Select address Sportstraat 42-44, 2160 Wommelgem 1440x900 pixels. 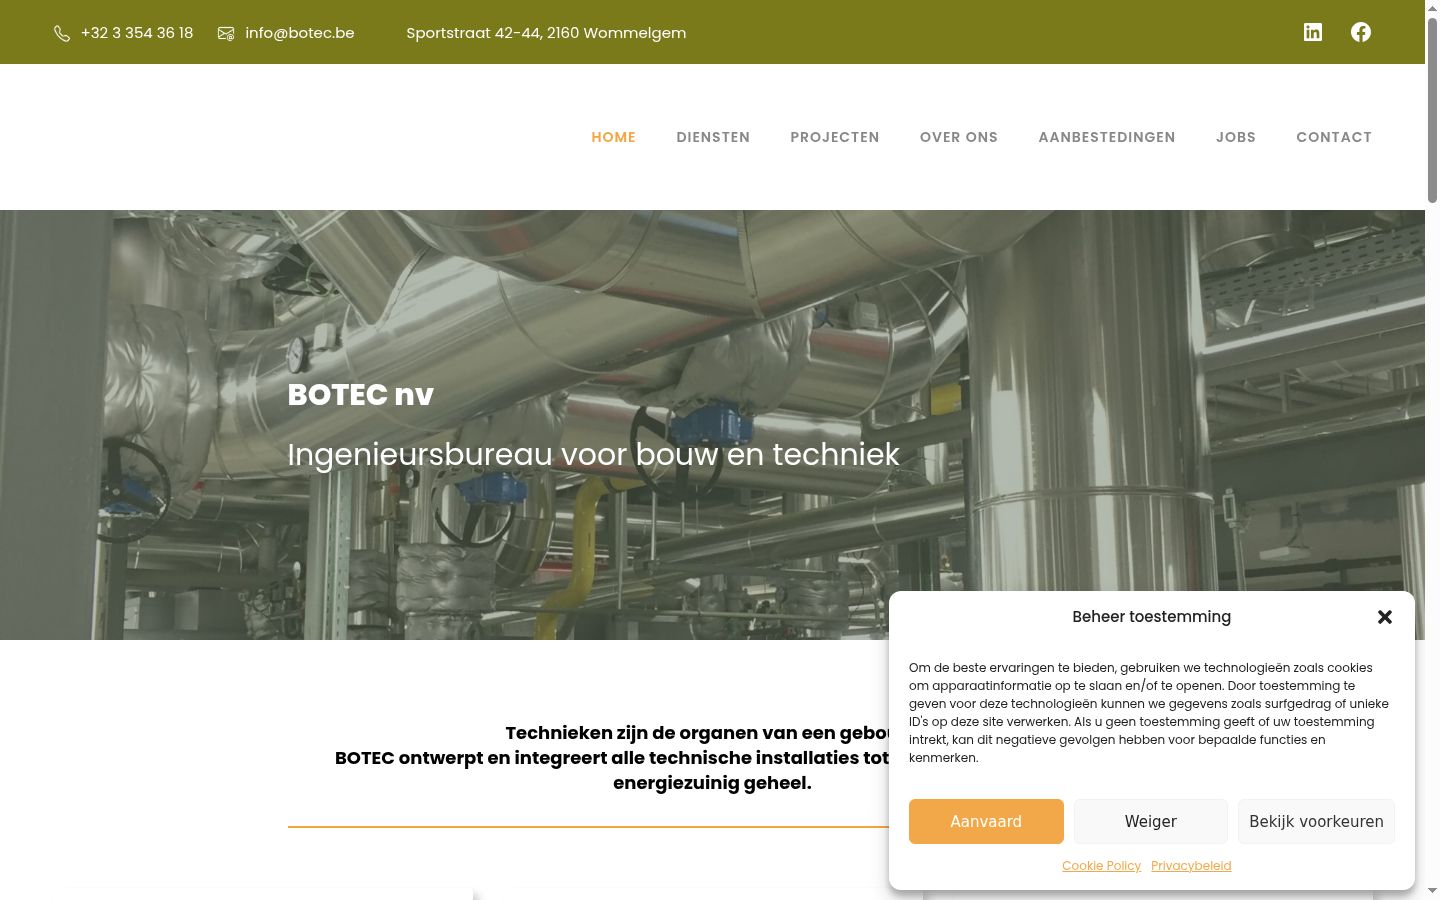(x=546, y=33)
